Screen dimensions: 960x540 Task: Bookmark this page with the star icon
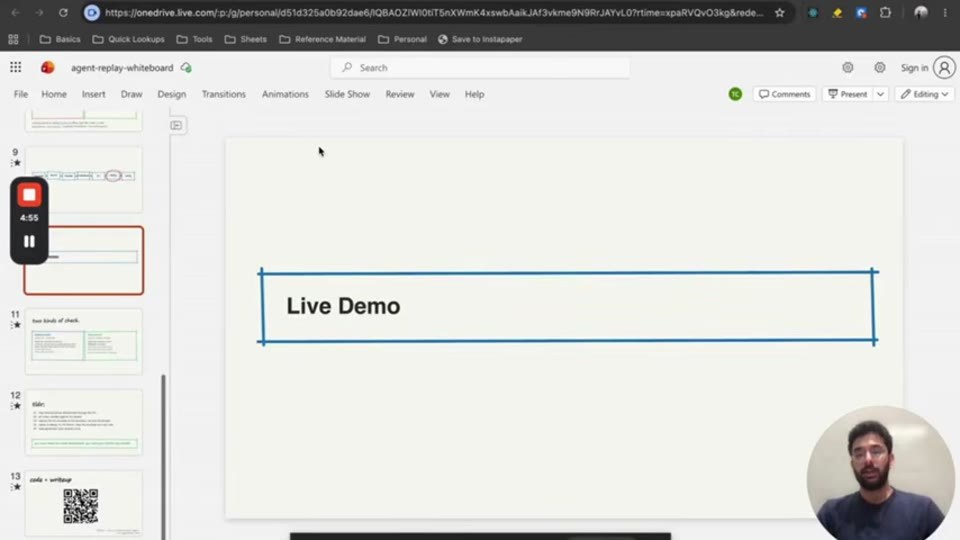coord(779,12)
